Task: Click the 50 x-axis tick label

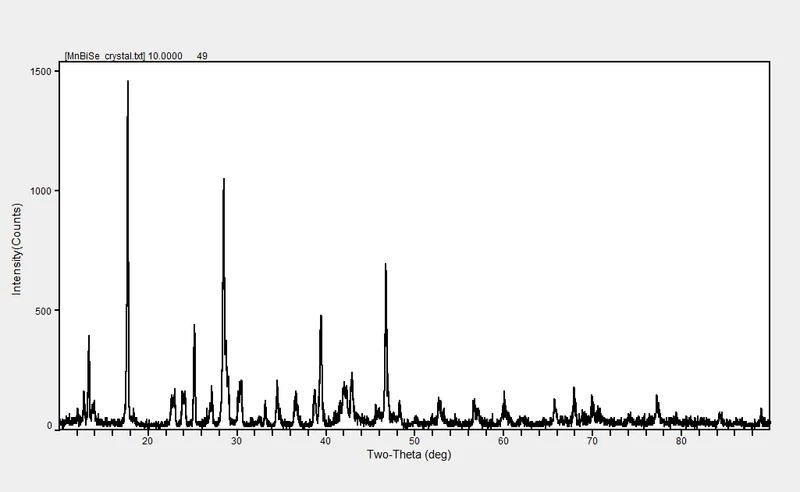Action: coord(414,441)
